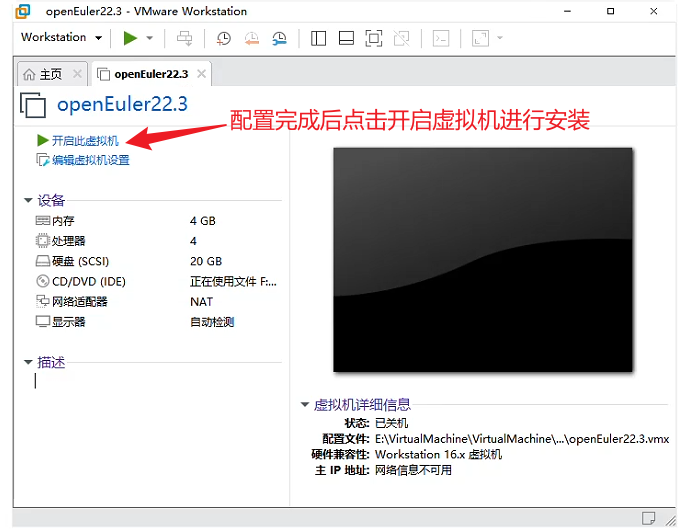The height and width of the screenshot is (529, 686).
Task: Click the status bar message log icon
Action: click(x=648, y=518)
